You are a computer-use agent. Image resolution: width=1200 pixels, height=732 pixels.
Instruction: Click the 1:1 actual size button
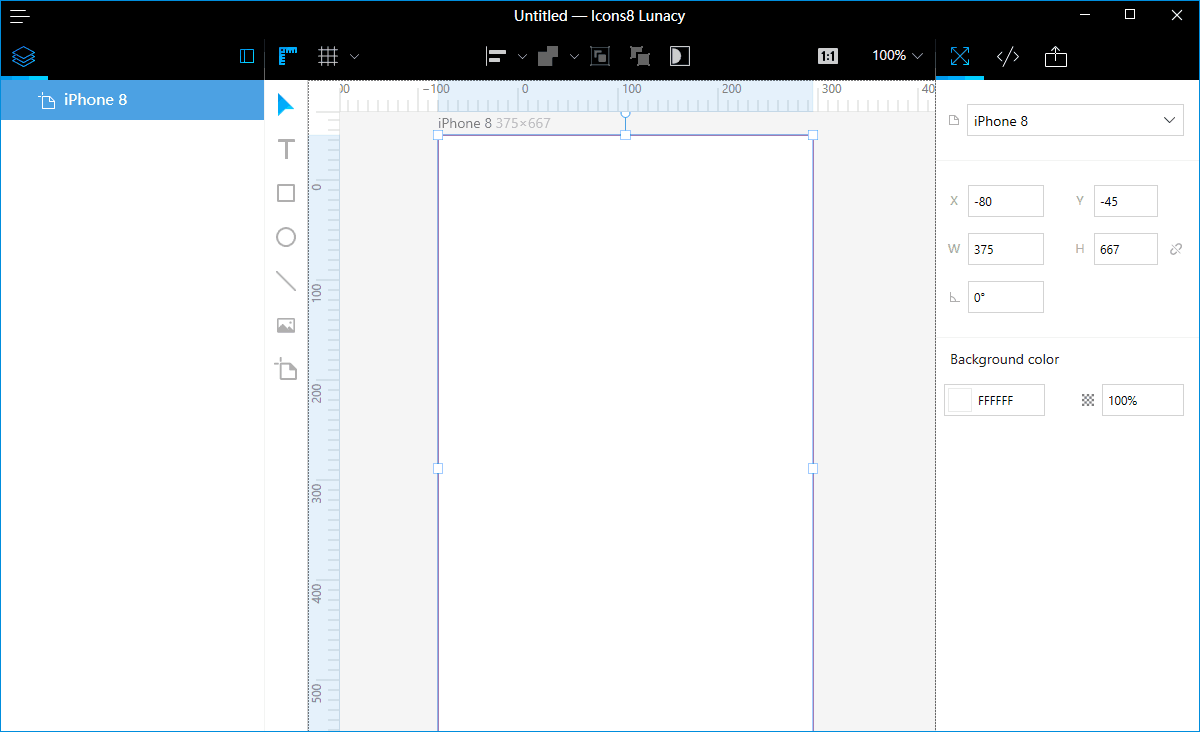pyautogui.click(x=828, y=56)
